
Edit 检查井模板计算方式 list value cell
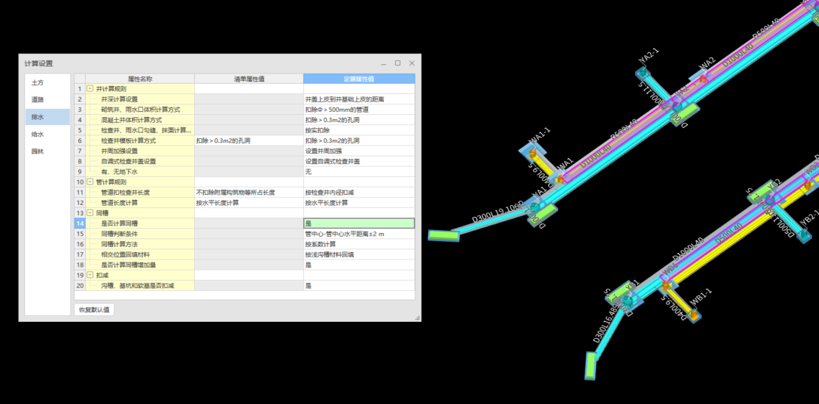coord(248,141)
